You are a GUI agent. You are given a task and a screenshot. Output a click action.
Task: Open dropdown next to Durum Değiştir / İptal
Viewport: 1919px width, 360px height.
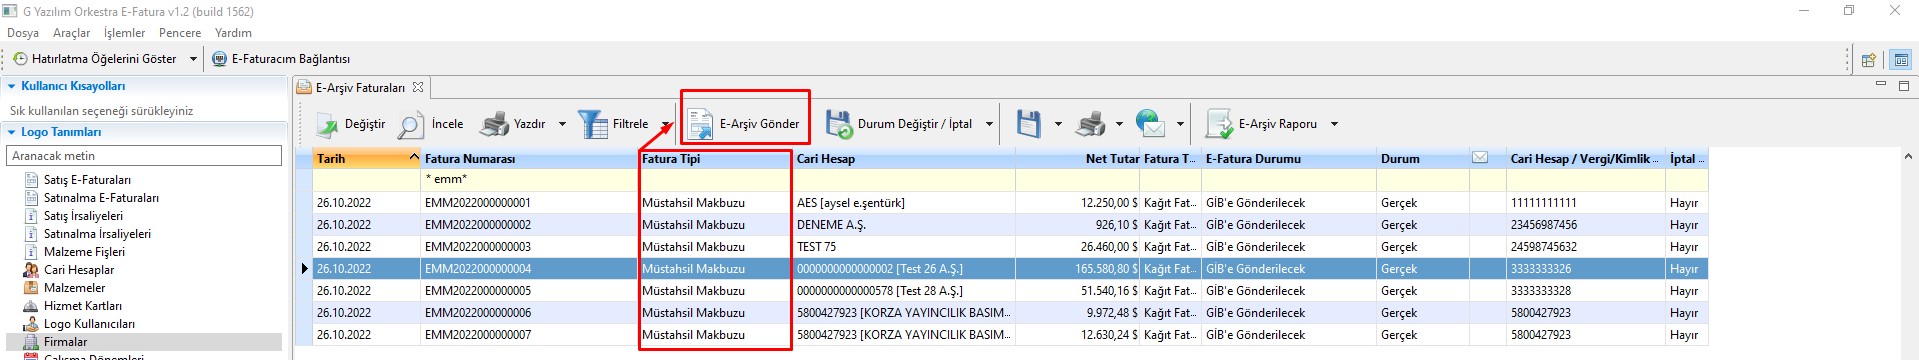989,125
